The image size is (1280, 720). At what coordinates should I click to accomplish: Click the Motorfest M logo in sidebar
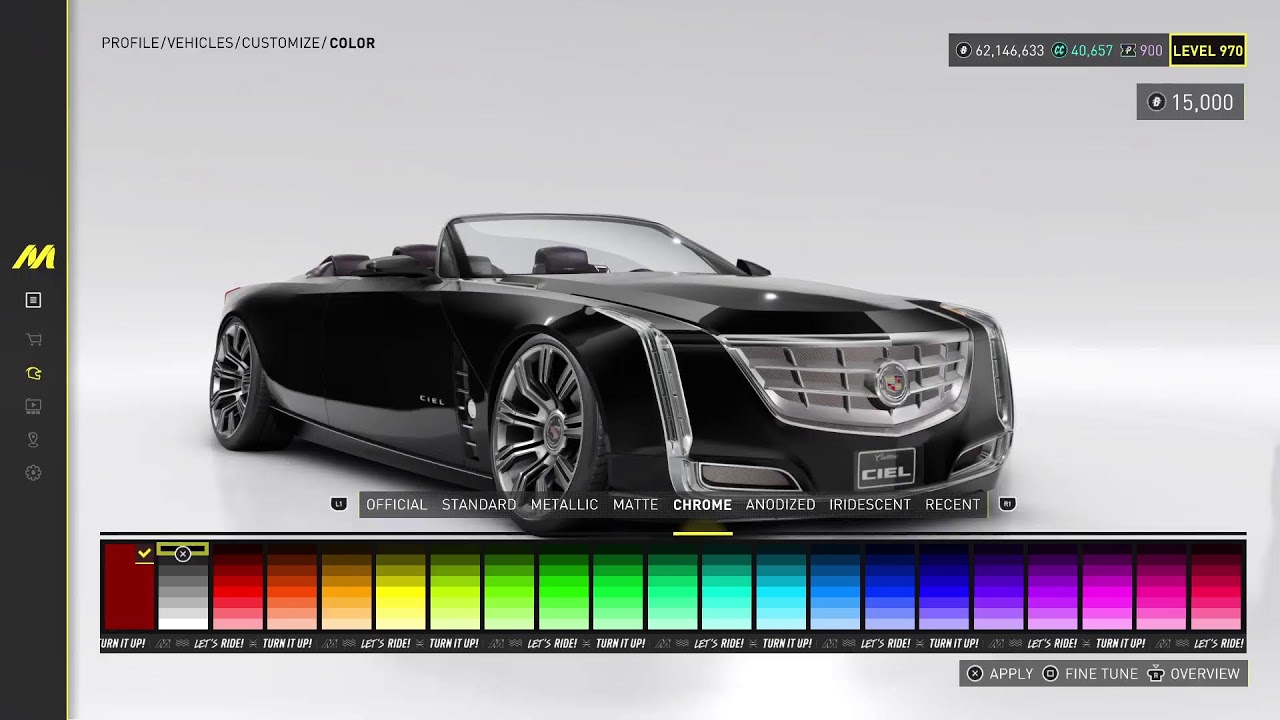click(33, 257)
